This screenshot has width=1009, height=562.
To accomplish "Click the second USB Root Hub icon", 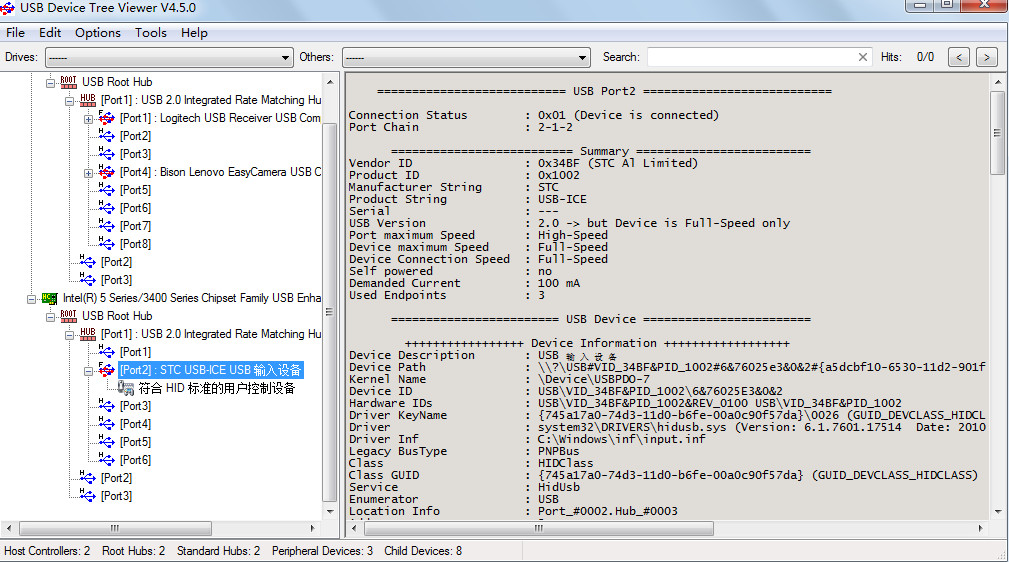I will [x=68, y=316].
